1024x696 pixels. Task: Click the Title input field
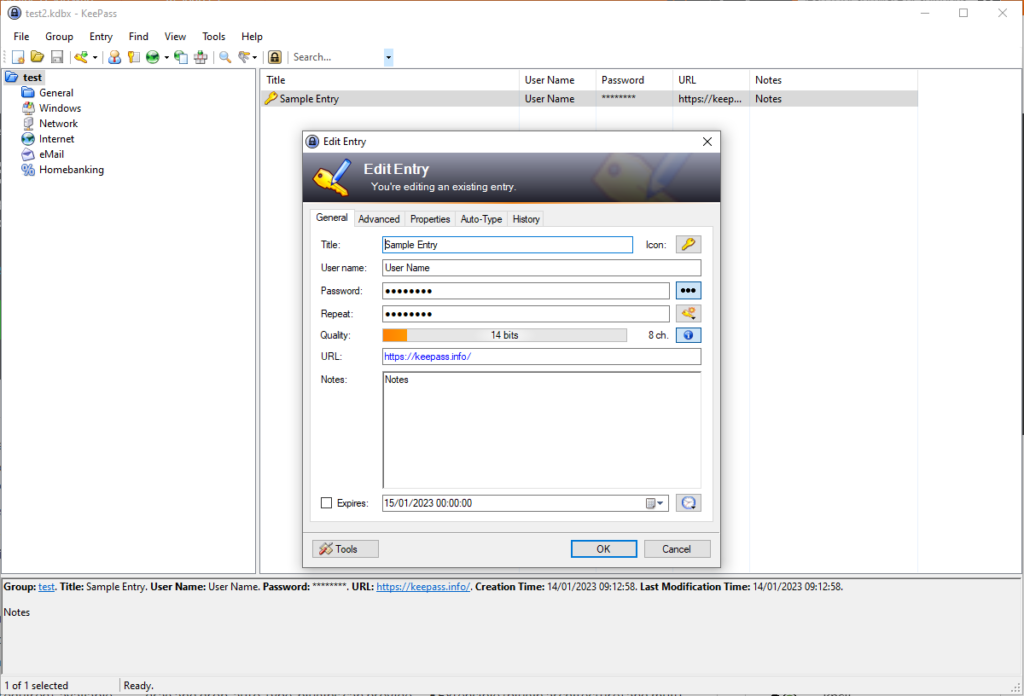pos(507,245)
